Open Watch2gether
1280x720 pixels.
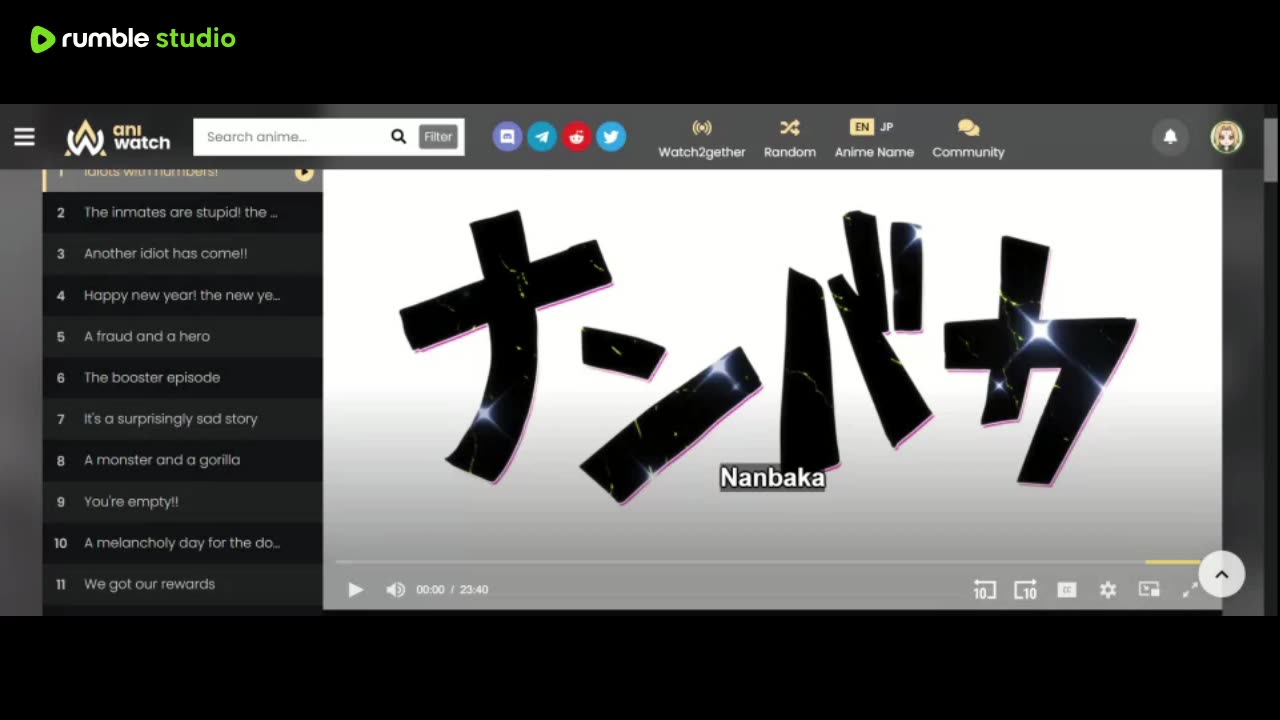point(701,139)
